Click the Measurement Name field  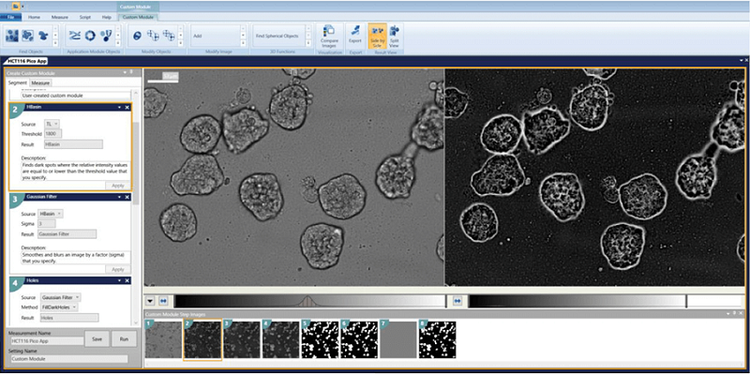click(47, 341)
